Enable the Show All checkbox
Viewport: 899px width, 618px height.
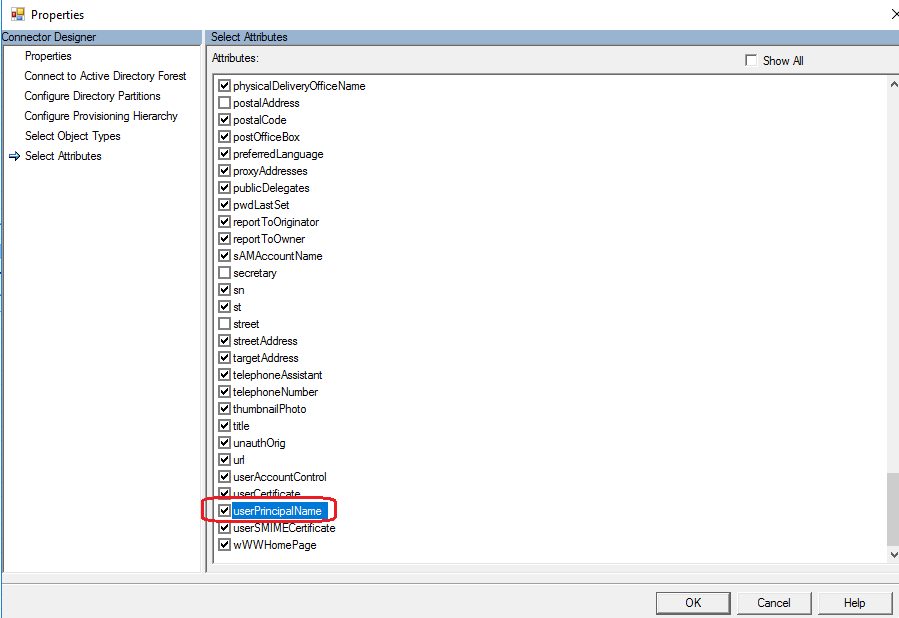(x=751, y=61)
